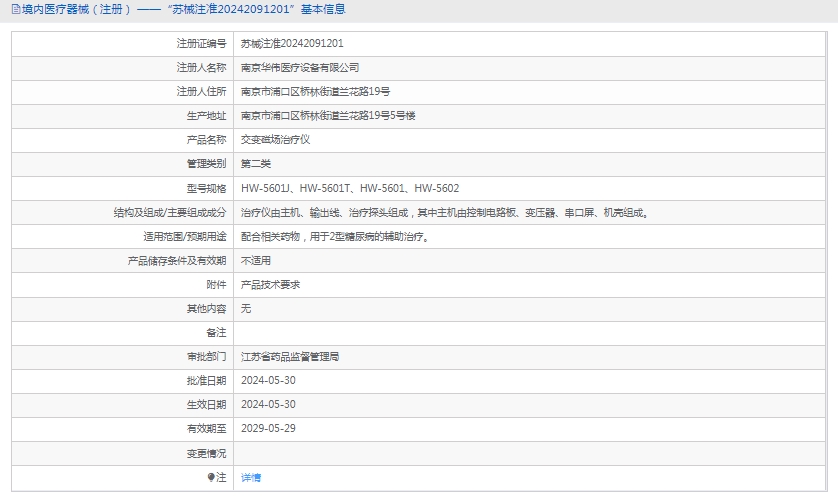Click the attachment value 产品技术要求
This screenshot has width=838, height=498.
pyautogui.click(x=271, y=285)
